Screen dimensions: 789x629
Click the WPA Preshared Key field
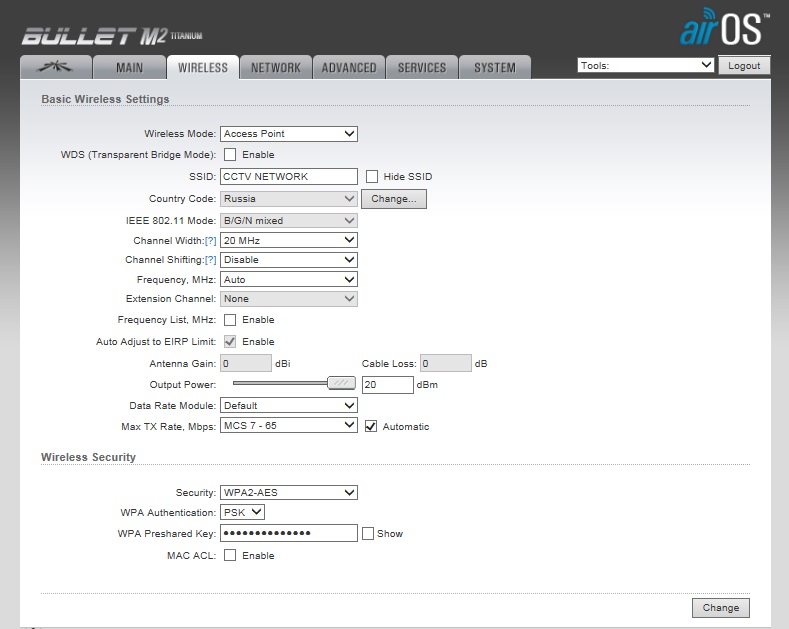pos(289,533)
